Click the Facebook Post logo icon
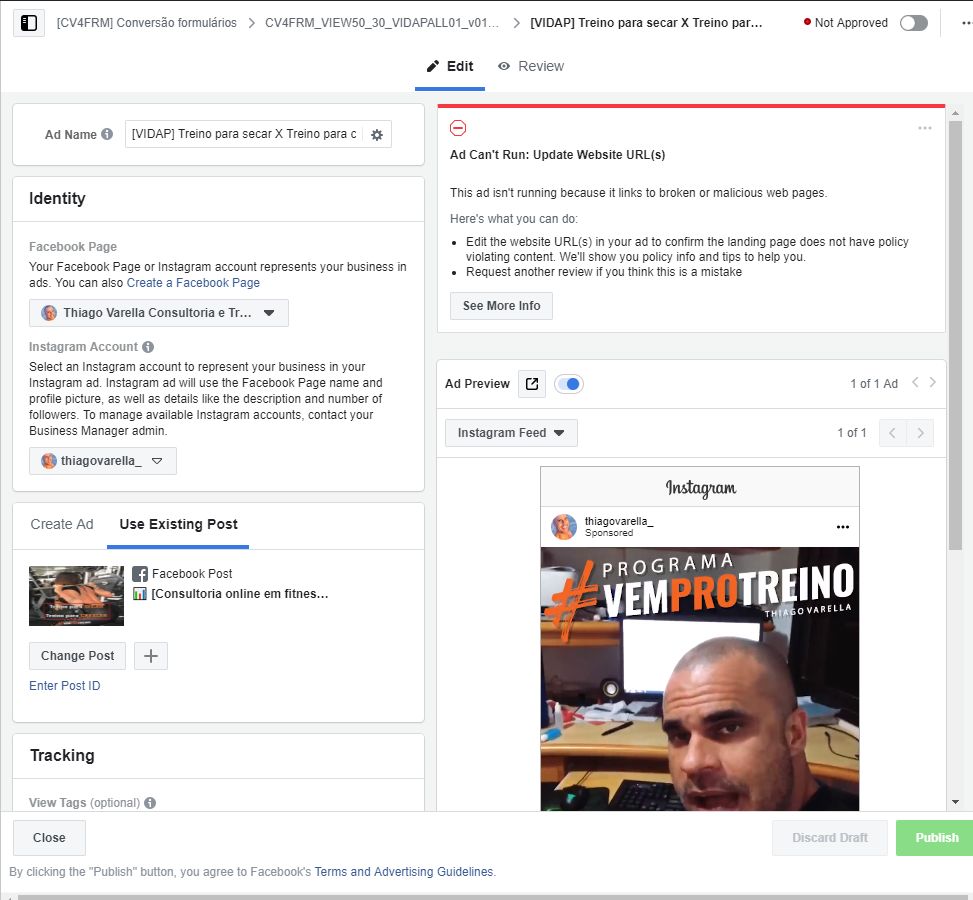Screen dimensions: 973x900 coord(140,574)
